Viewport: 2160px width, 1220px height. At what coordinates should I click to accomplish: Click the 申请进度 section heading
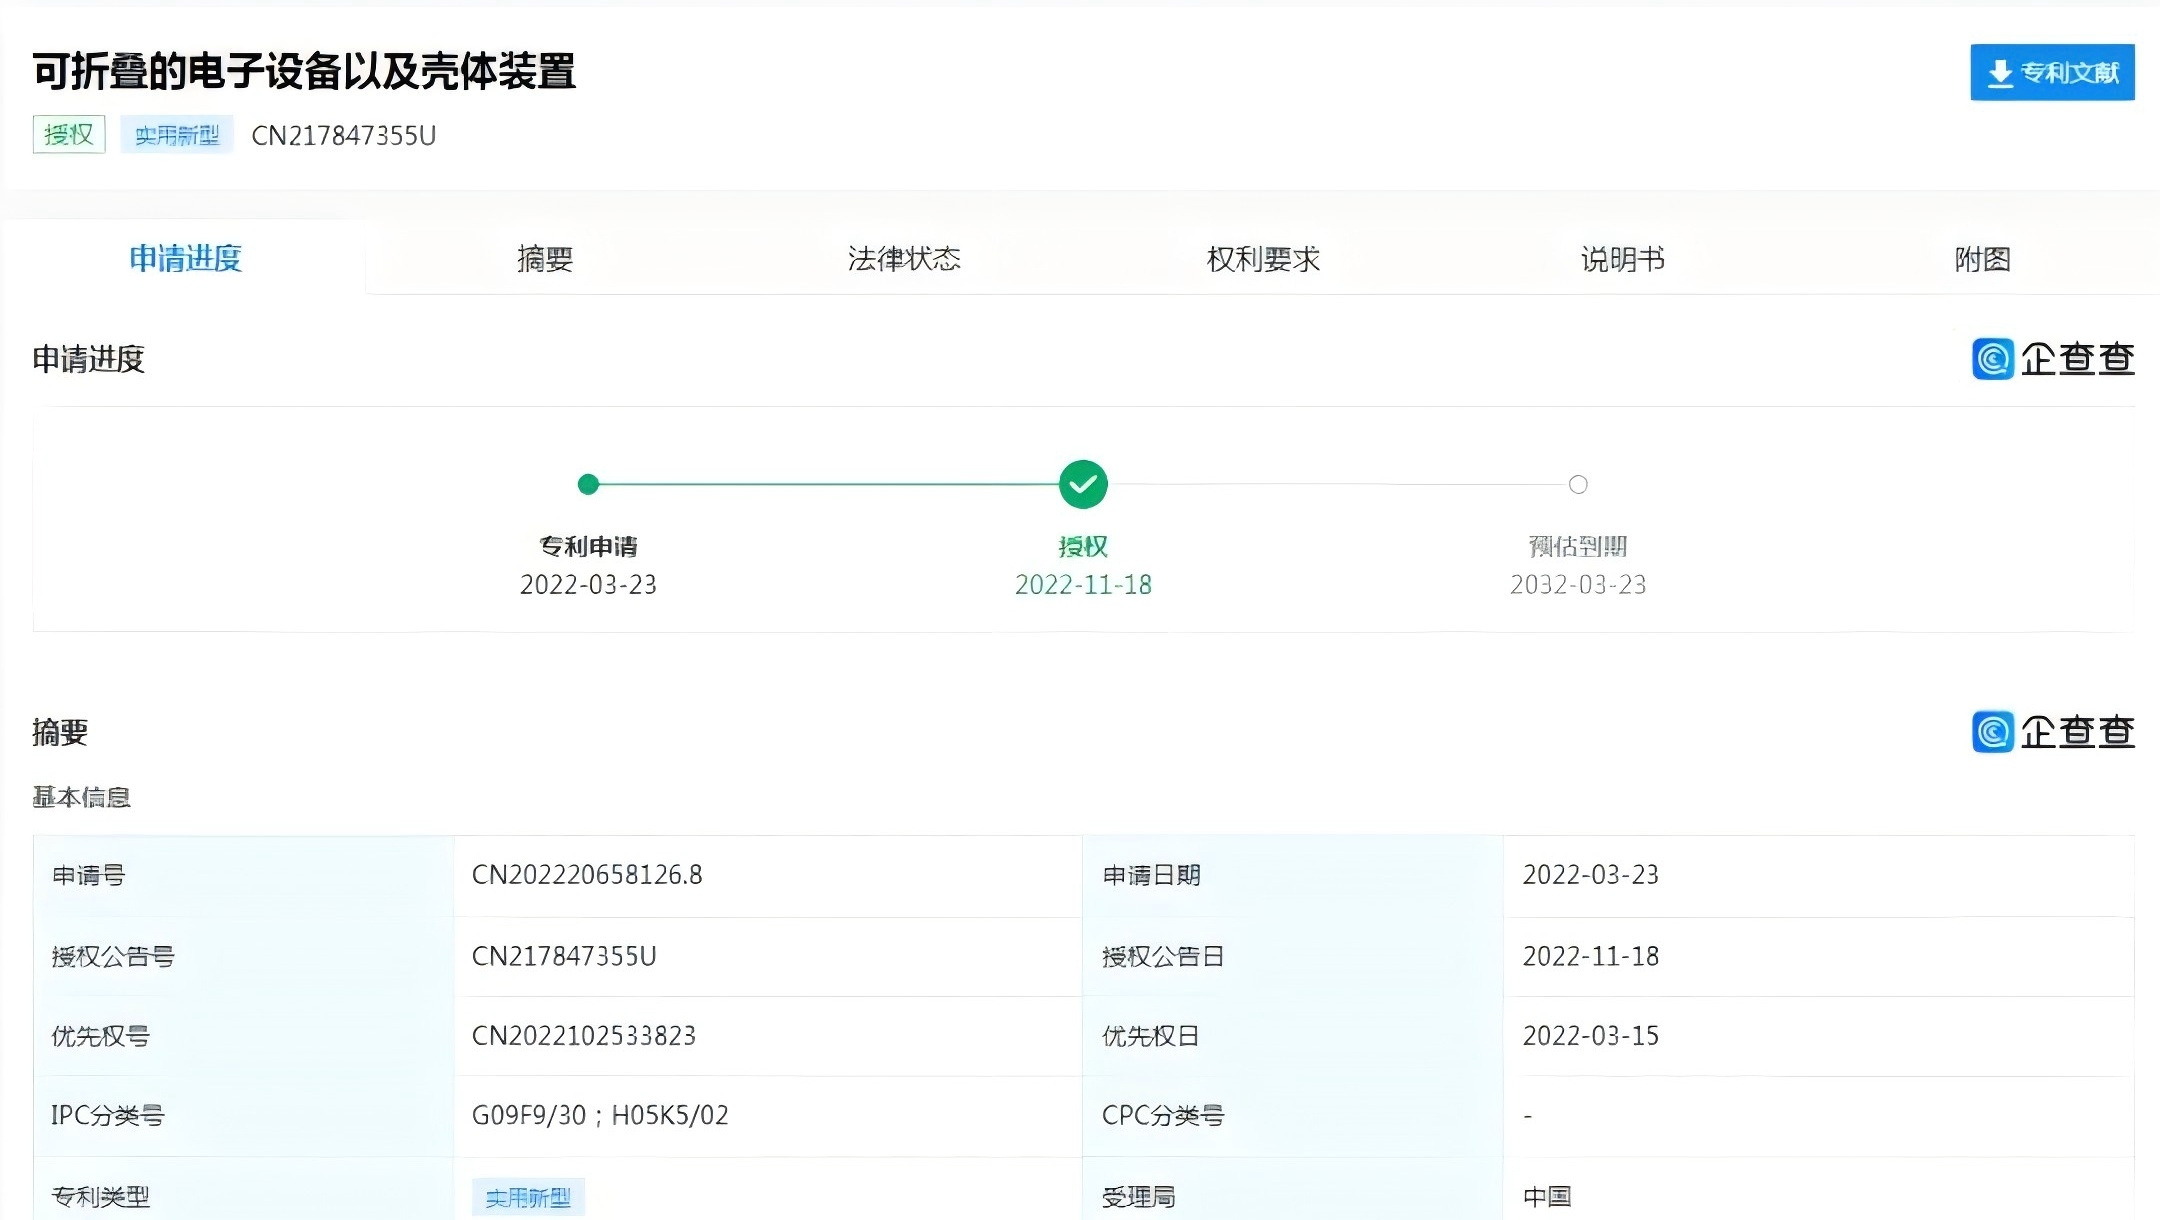tap(89, 359)
